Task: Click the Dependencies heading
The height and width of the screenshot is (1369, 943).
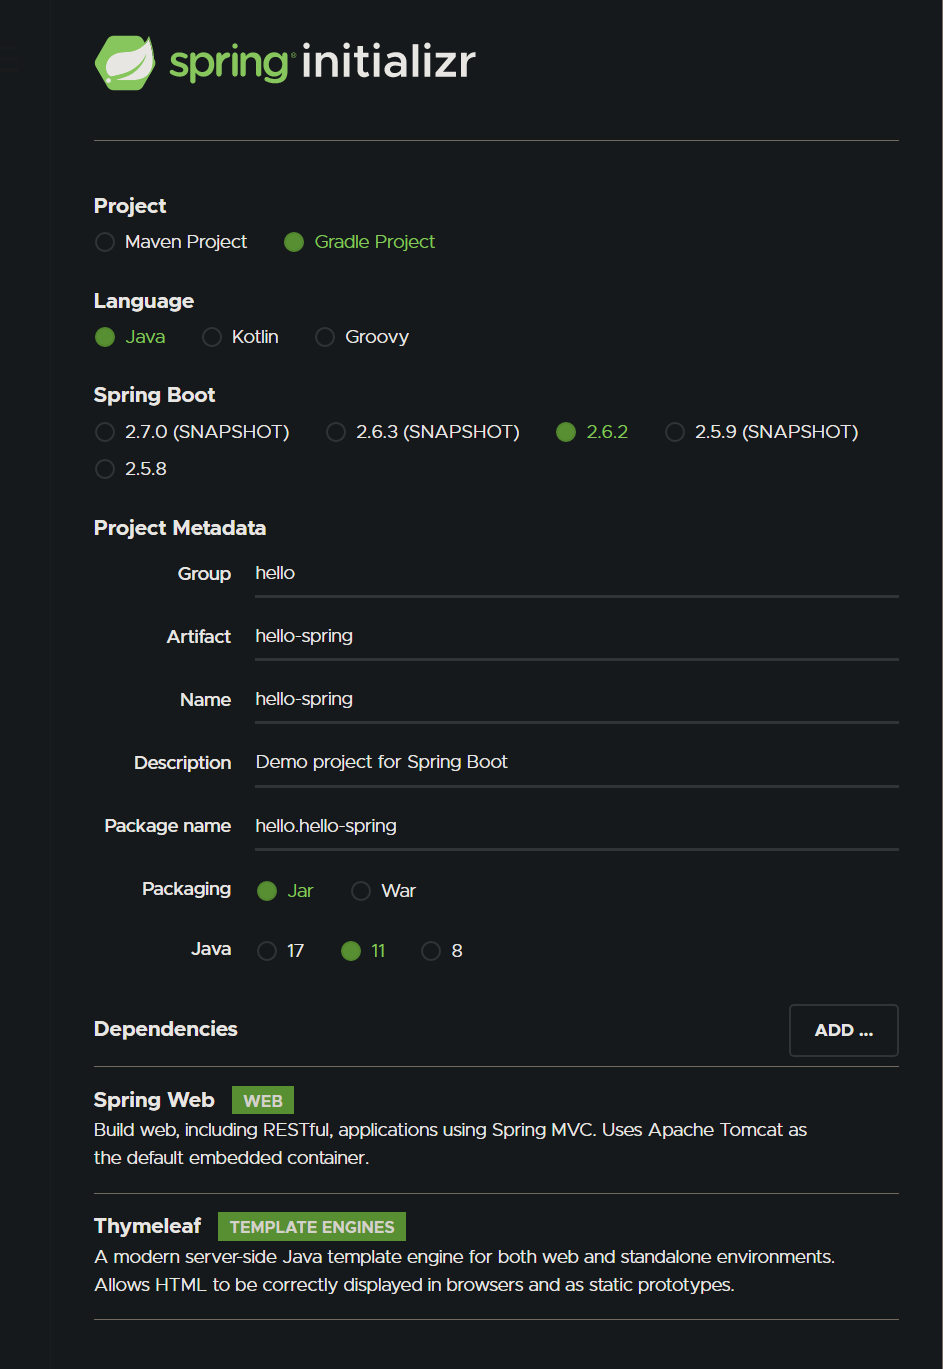Action: [x=166, y=1029]
